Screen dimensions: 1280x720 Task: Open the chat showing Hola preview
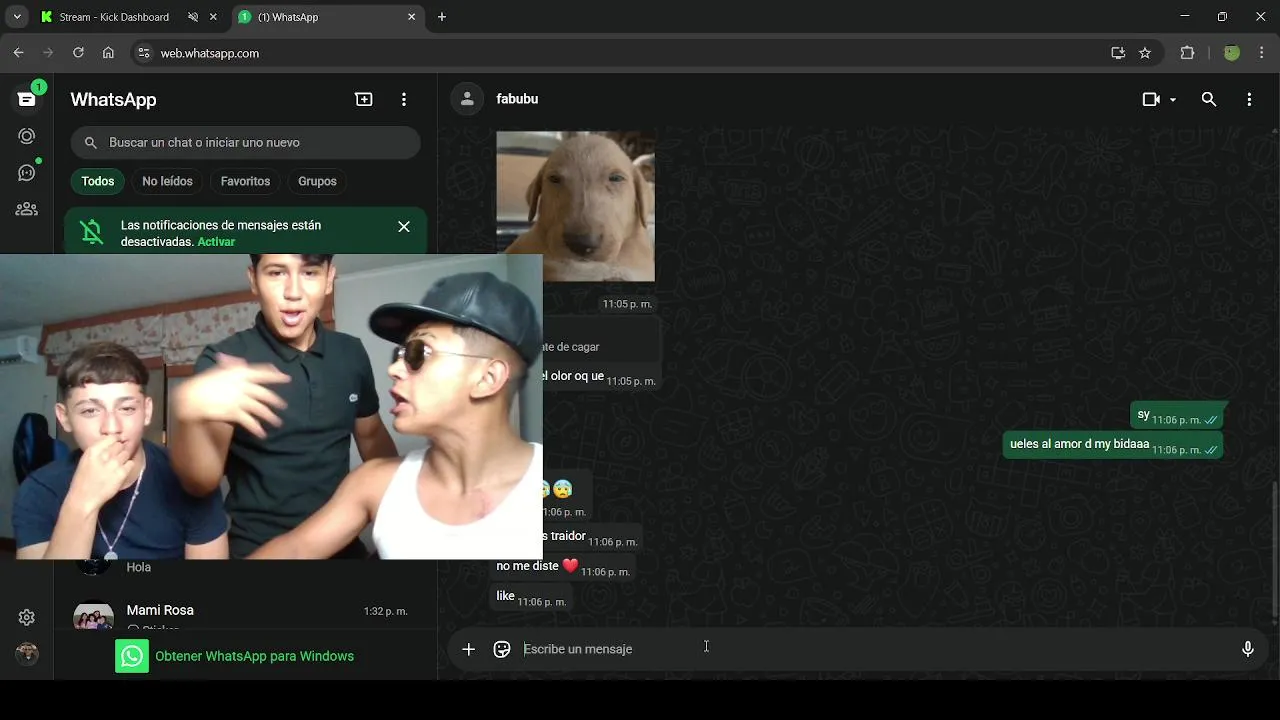click(245, 569)
